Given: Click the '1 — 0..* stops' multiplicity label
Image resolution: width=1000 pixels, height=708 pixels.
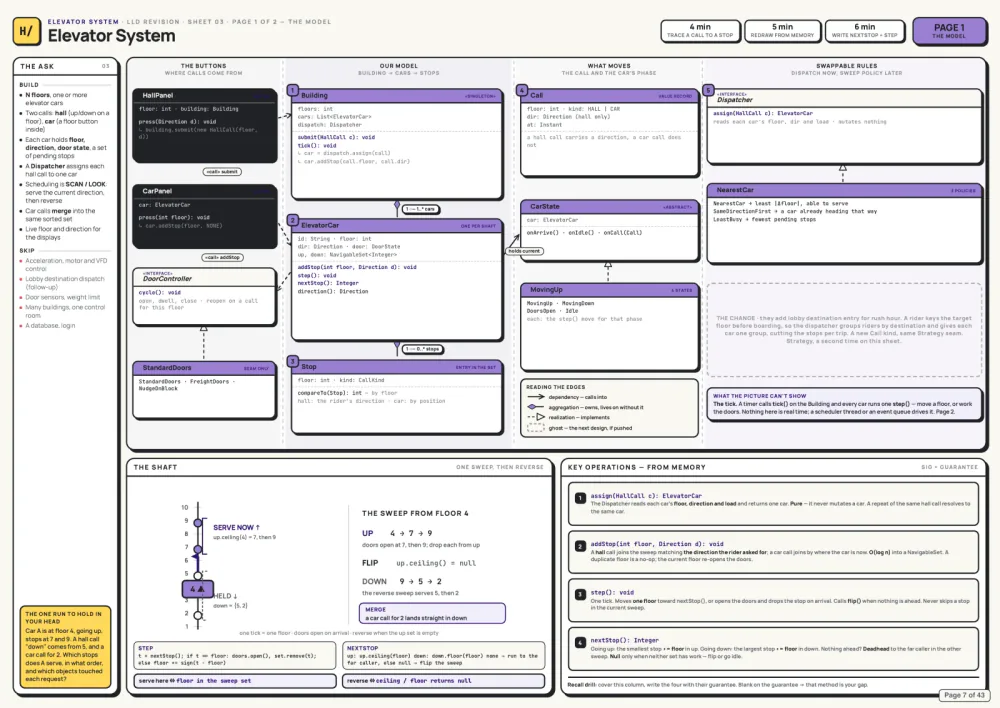Looking at the screenshot, I should pos(422,349).
